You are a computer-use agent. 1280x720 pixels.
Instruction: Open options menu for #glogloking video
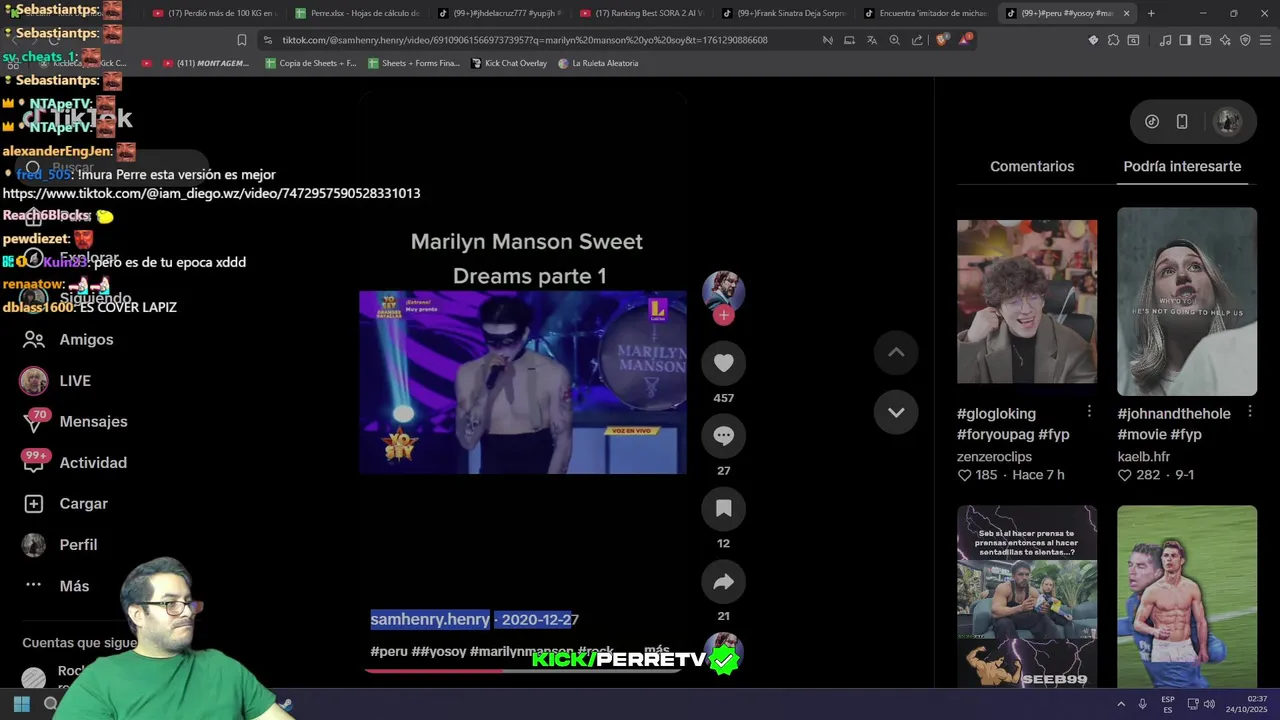pos(1089,412)
